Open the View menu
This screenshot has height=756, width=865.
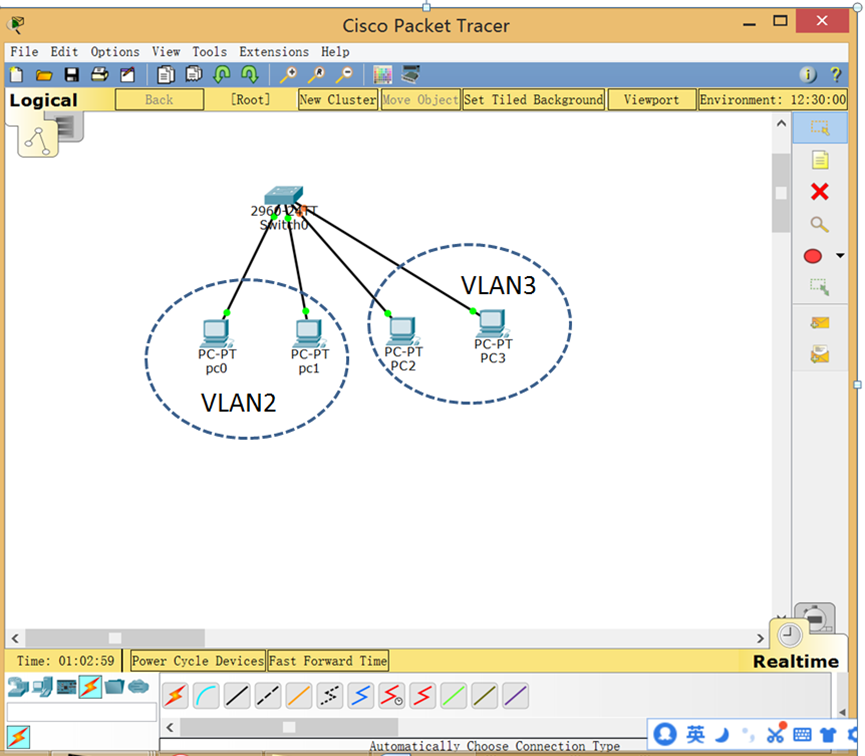[166, 52]
